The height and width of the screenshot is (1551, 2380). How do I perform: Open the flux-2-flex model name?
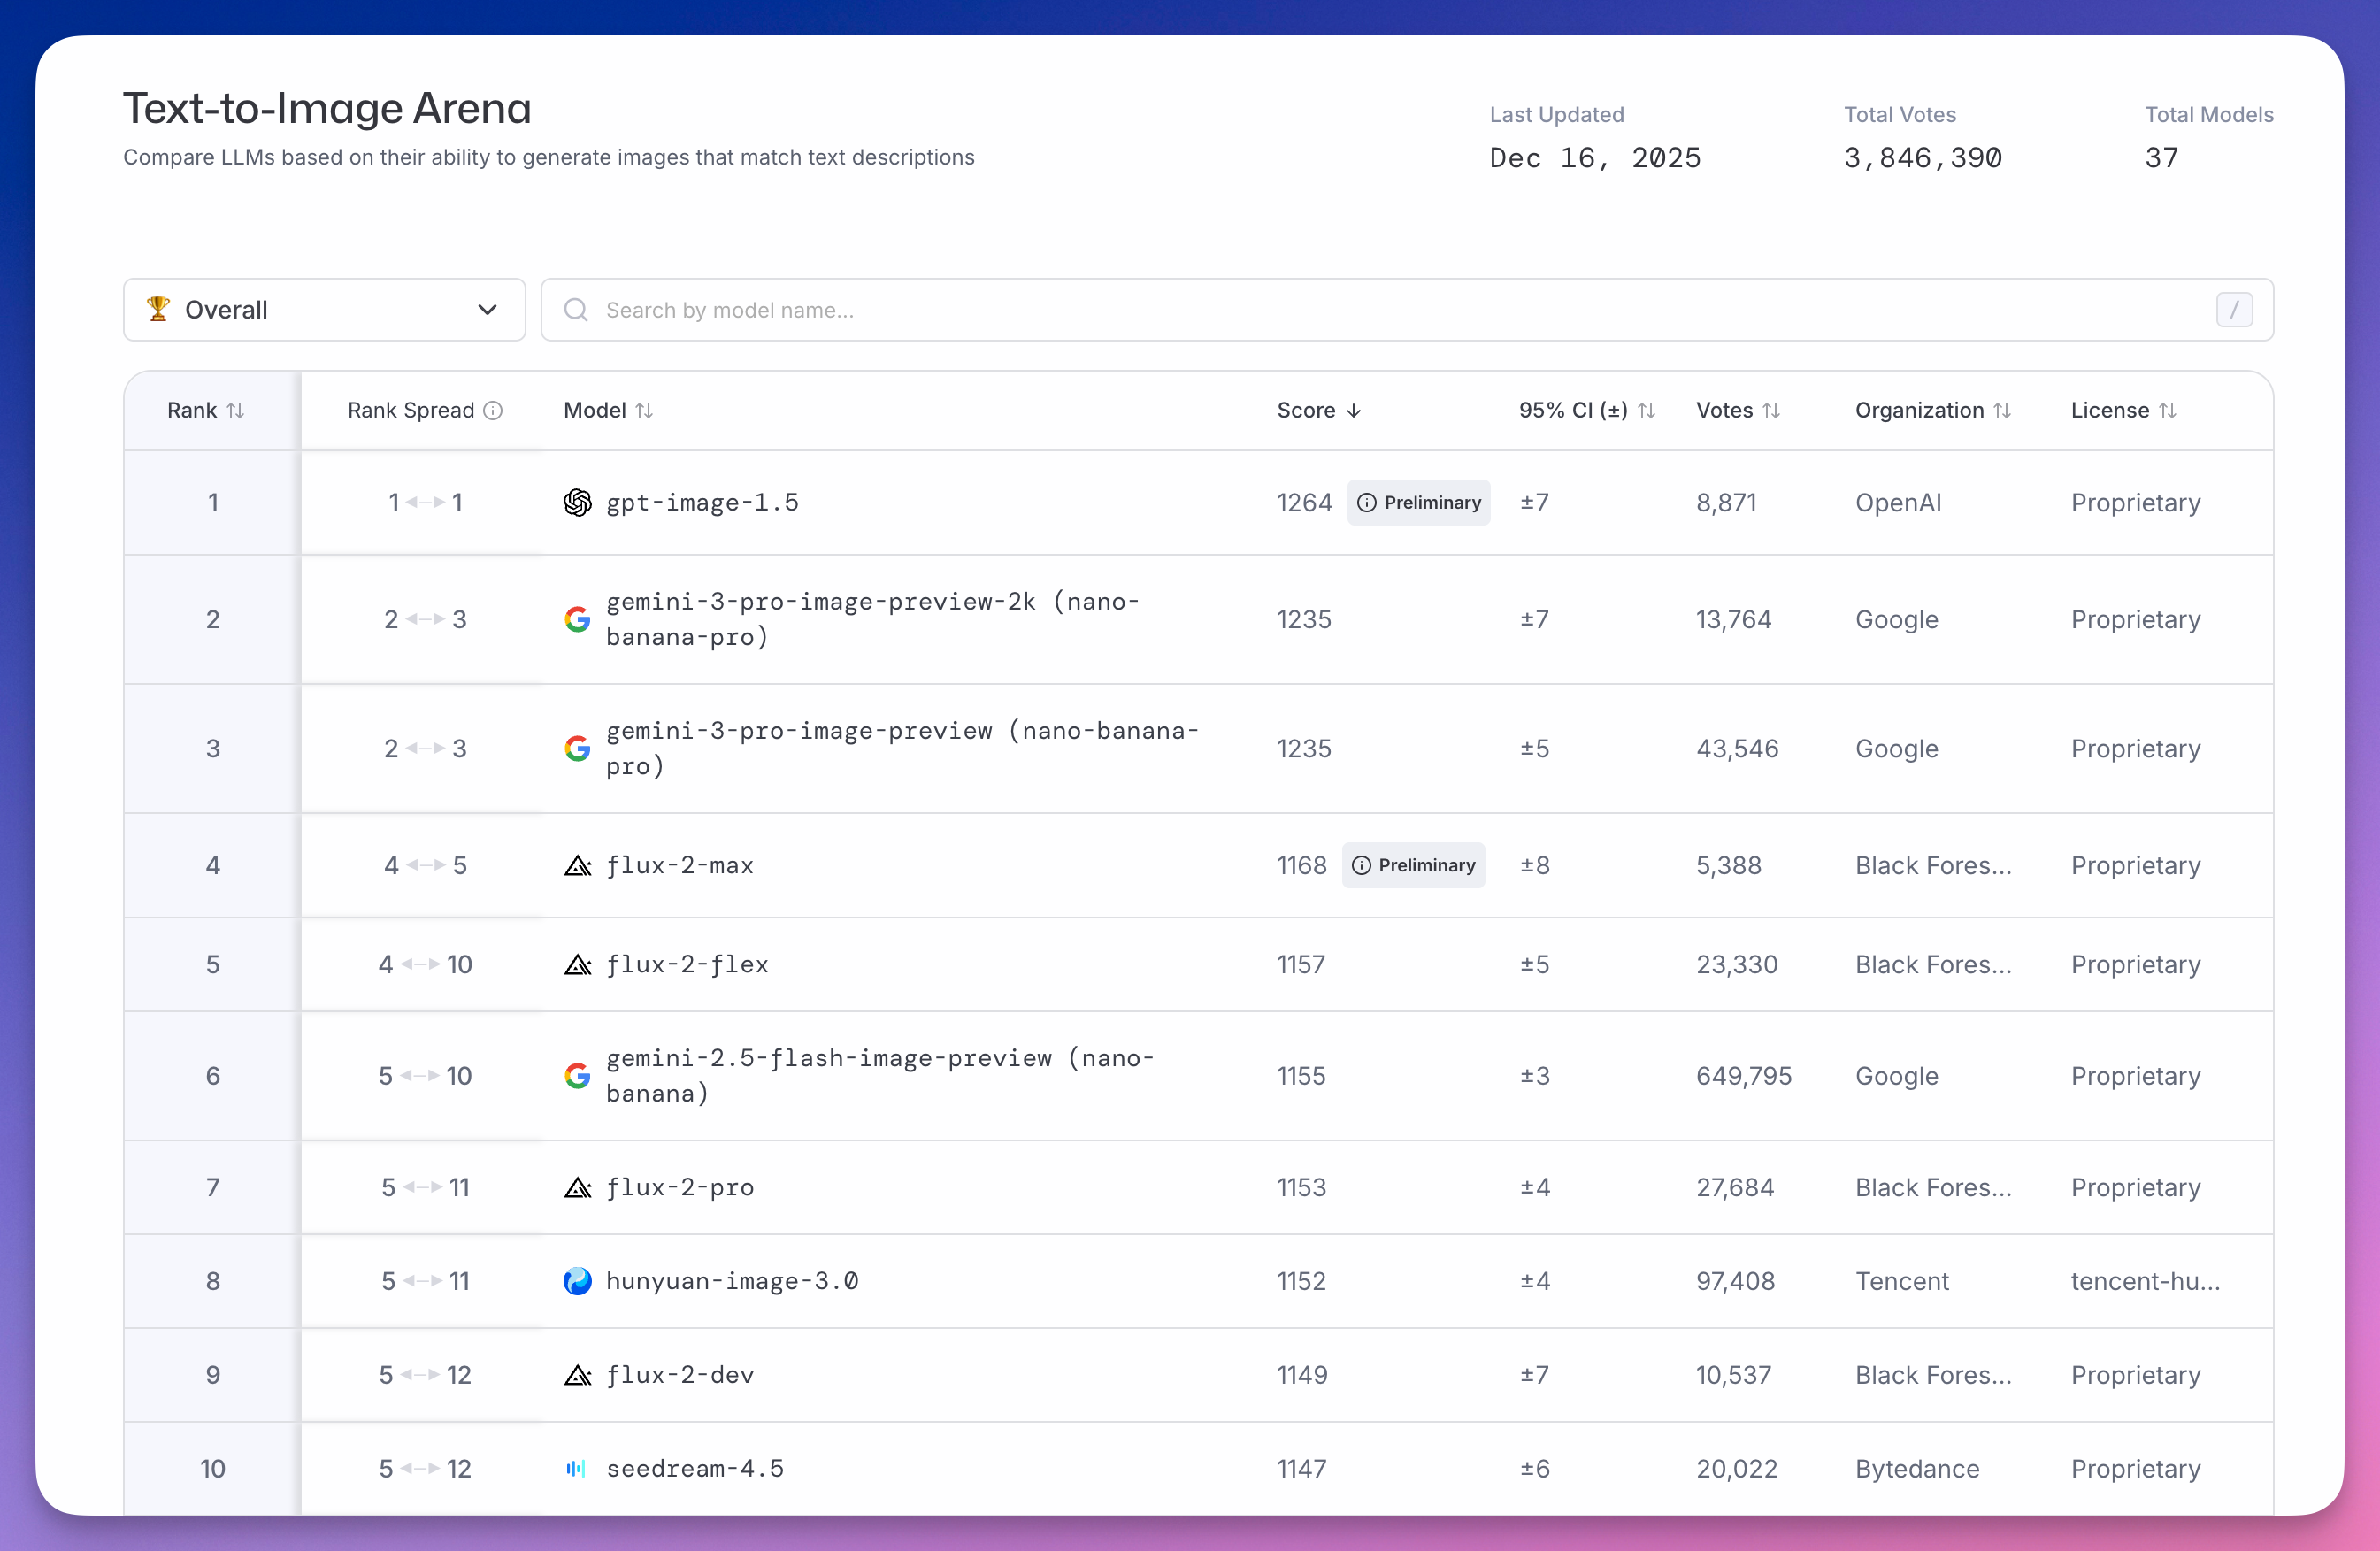(687, 964)
